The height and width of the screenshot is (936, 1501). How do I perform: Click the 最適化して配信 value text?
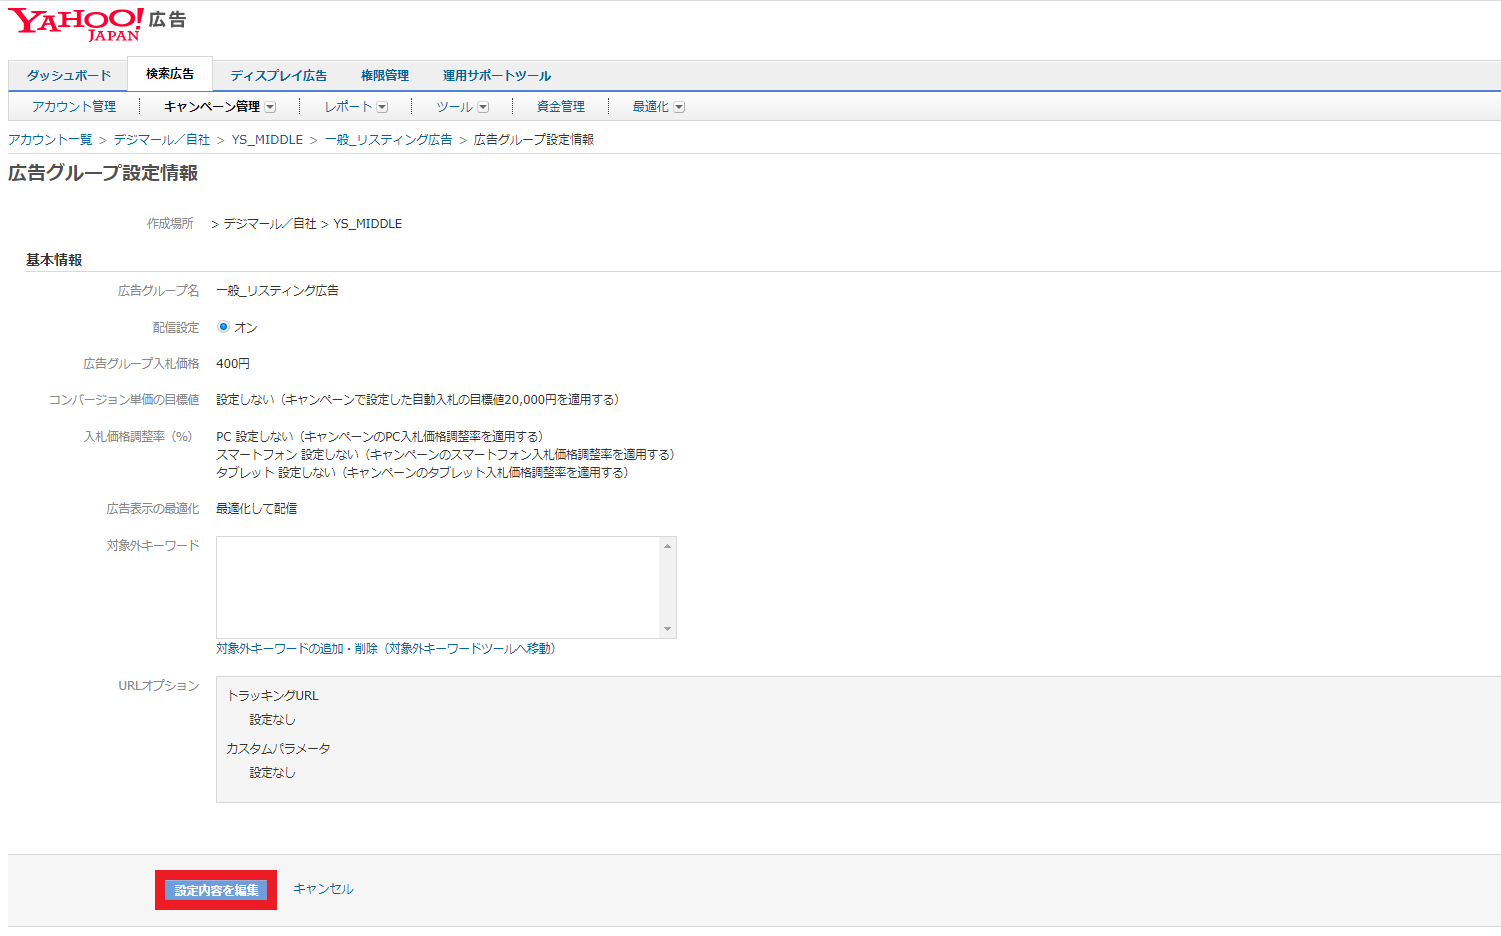[256, 508]
